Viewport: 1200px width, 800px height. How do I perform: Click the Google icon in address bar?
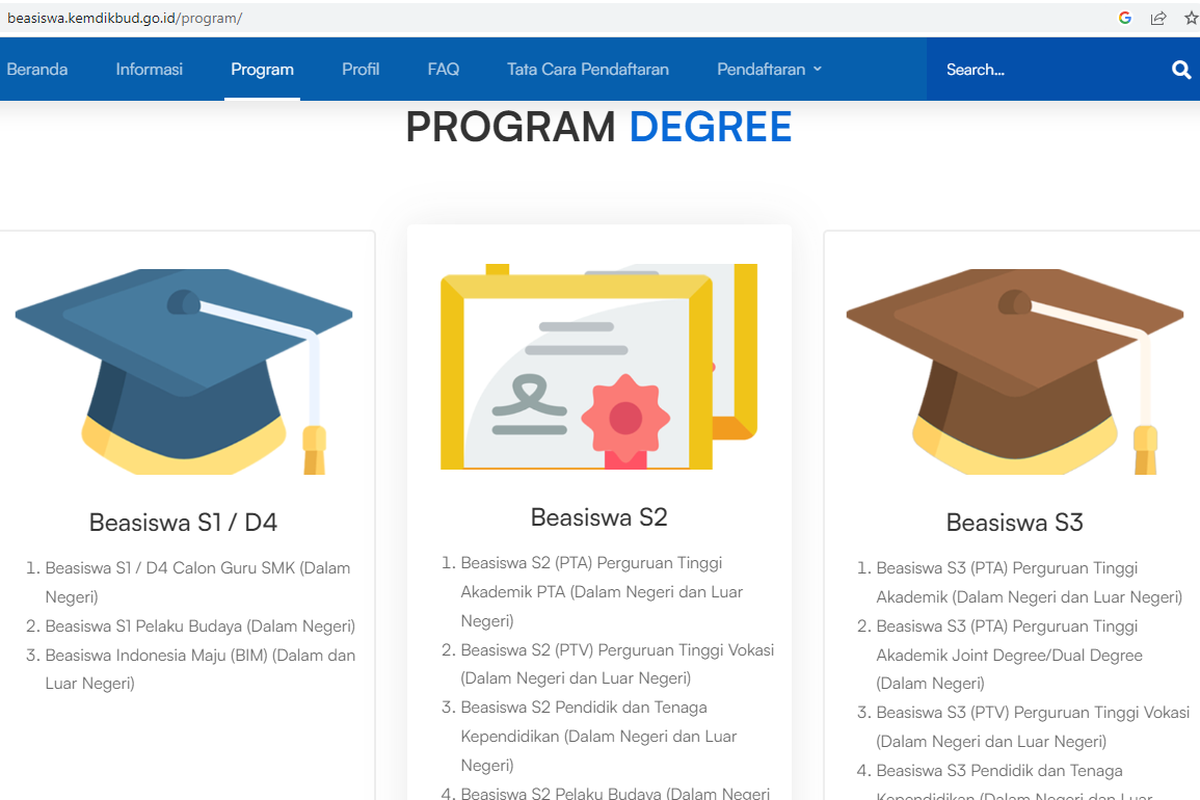1125,18
